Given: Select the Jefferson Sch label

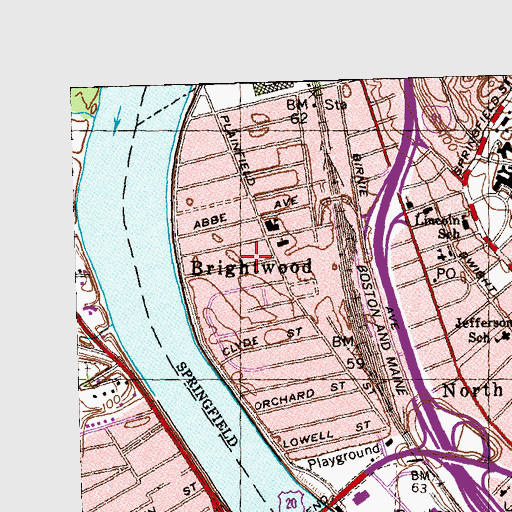Looking at the screenshot, I should (x=483, y=330).
